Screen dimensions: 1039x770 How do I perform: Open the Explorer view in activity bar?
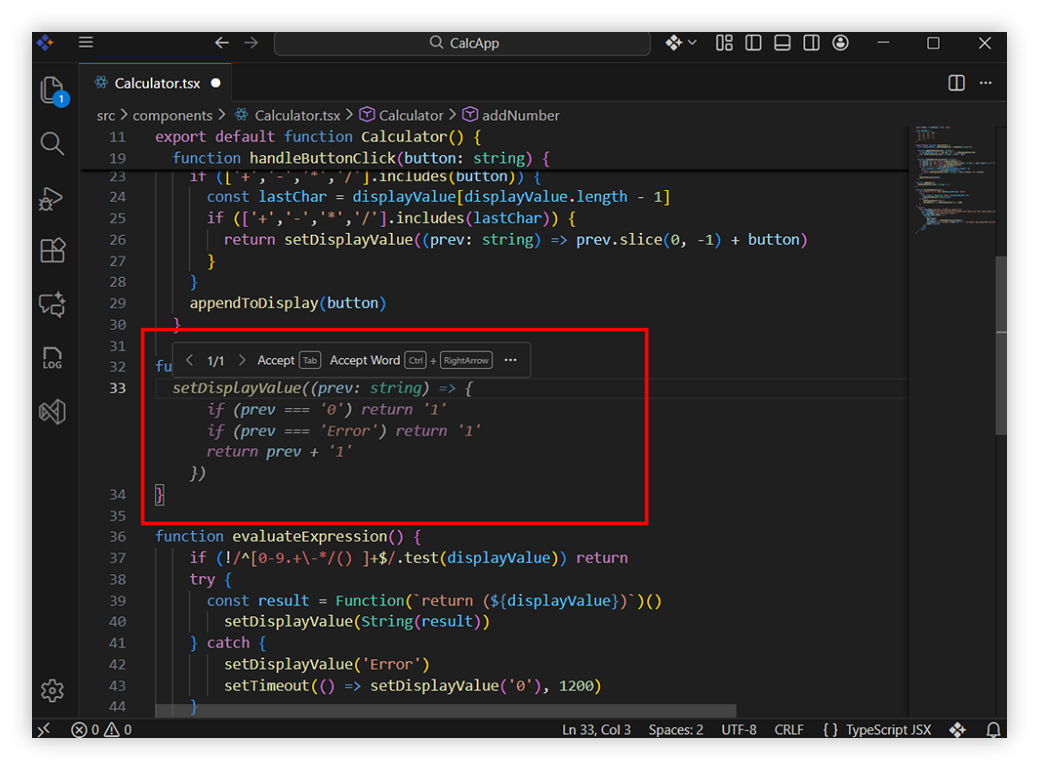point(52,90)
